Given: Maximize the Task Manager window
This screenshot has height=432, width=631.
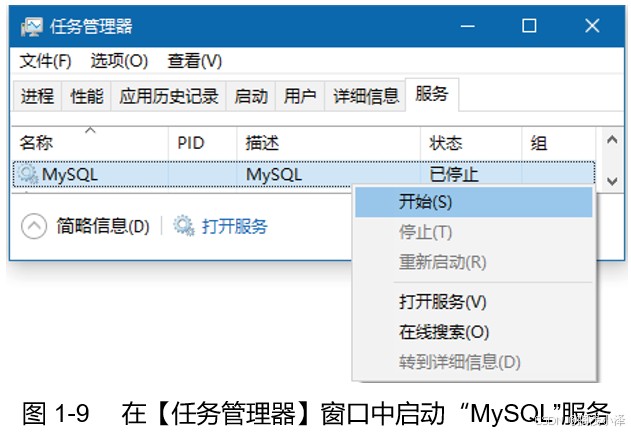Looking at the screenshot, I should point(529,26).
